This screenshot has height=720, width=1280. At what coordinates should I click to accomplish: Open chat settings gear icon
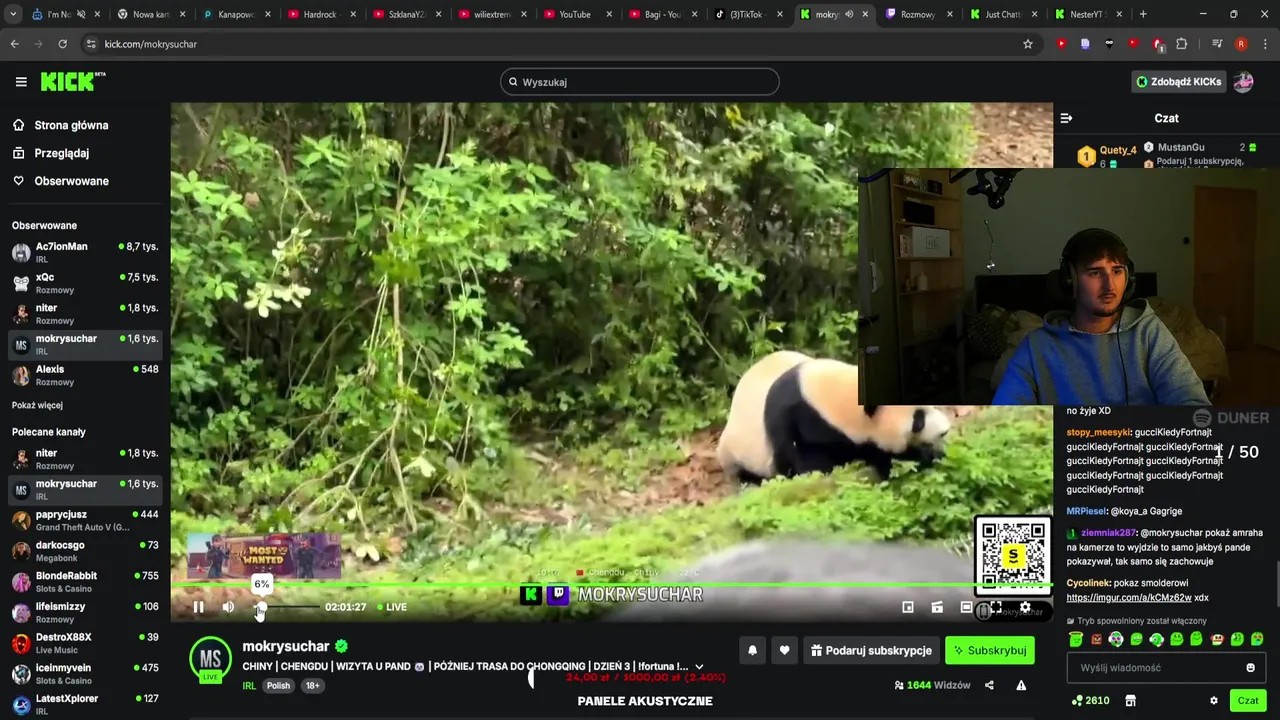click(1214, 701)
